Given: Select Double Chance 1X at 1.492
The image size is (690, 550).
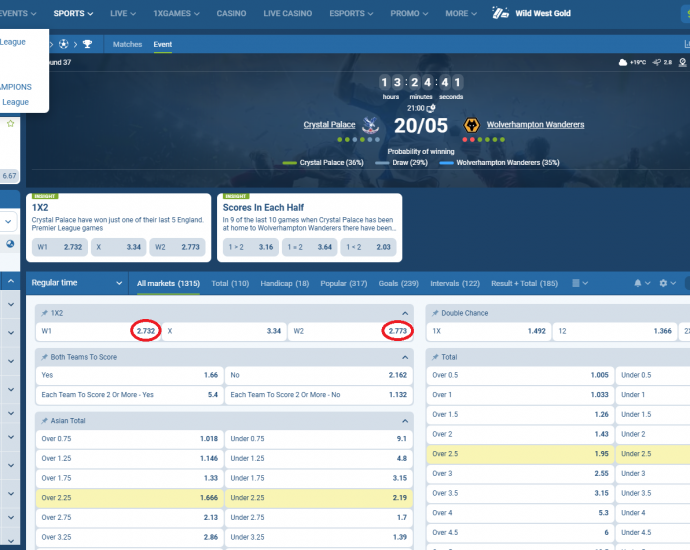Looking at the screenshot, I should pos(488,331).
